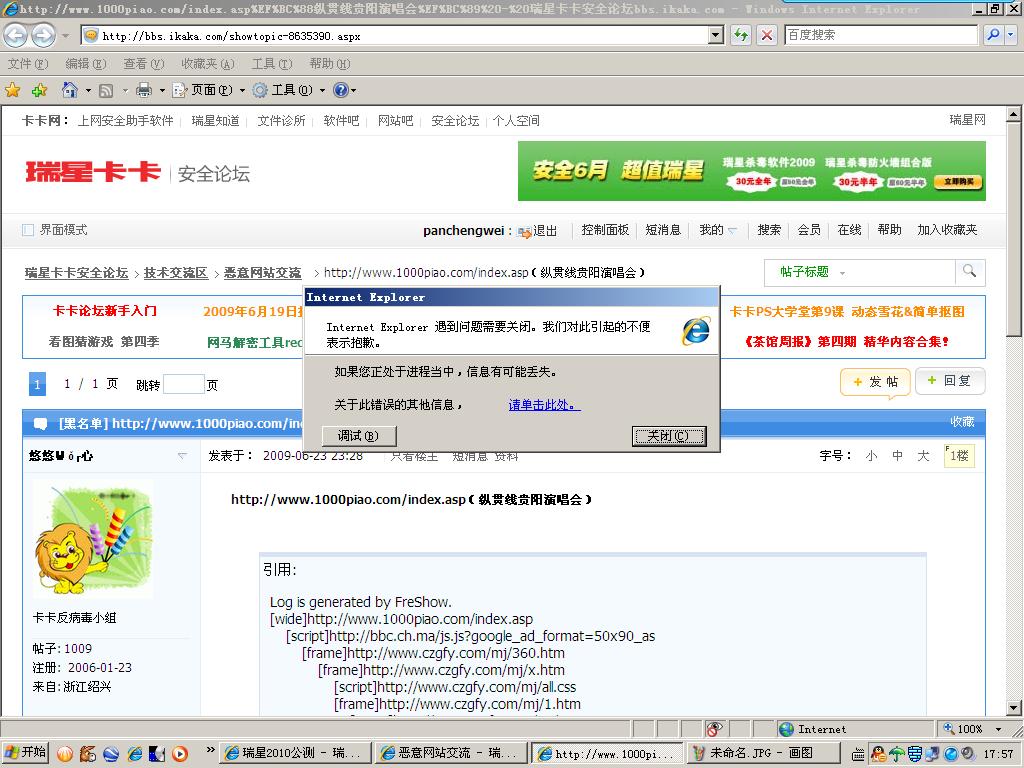Click the vertical scrollbar down arrow
Screen dimensions: 1024x768
tap(1013, 707)
